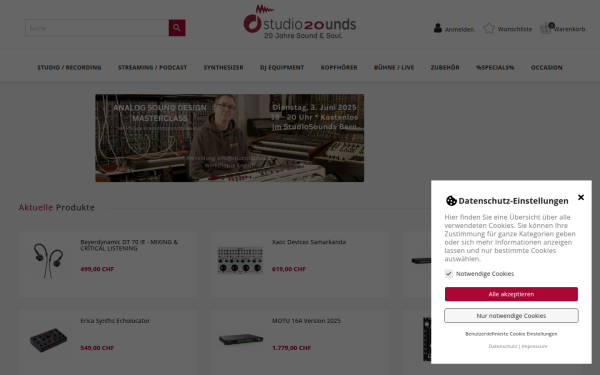Image resolution: width=600 pixels, height=375 pixels.
Task: Open Benutzerdefinierte Cookie Einstellungen
Action: [511, 334]
